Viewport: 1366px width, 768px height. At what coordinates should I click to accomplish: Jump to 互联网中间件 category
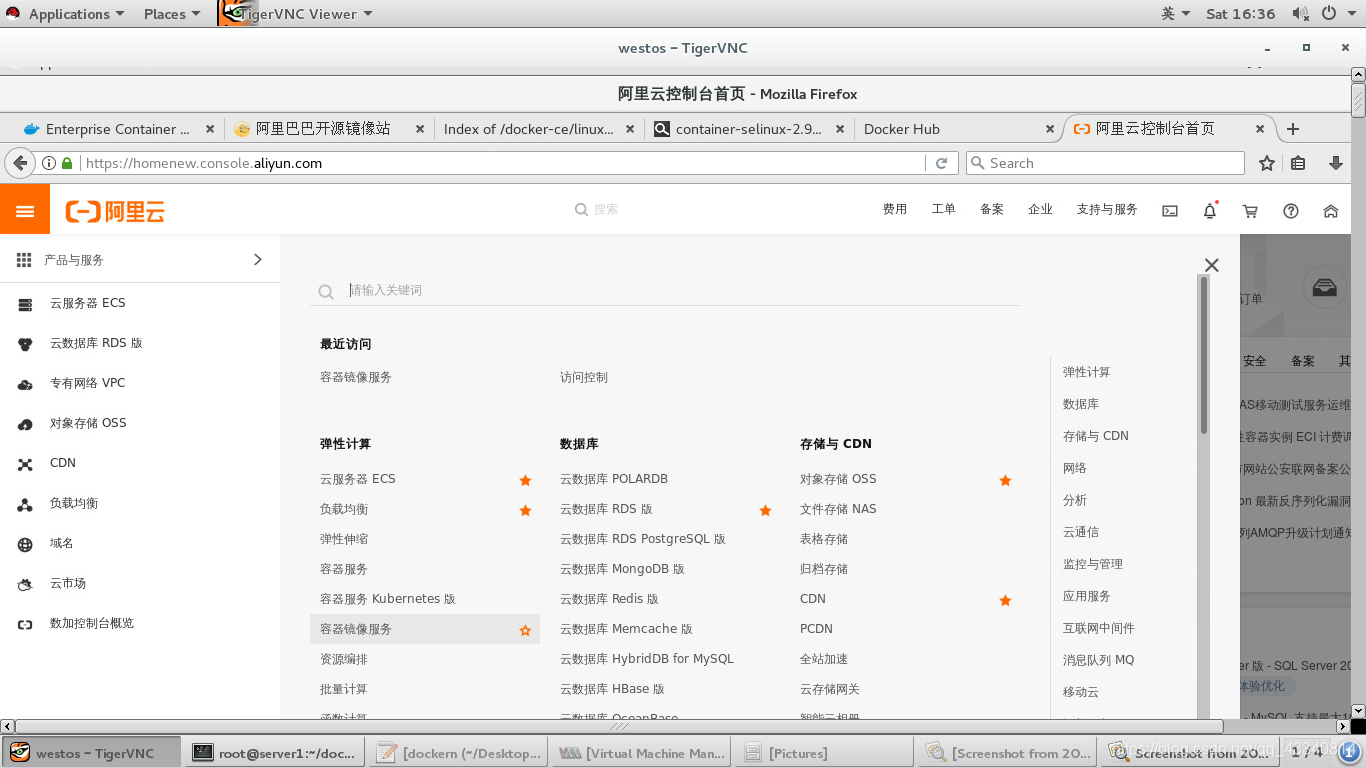[x=1099, y=628]
